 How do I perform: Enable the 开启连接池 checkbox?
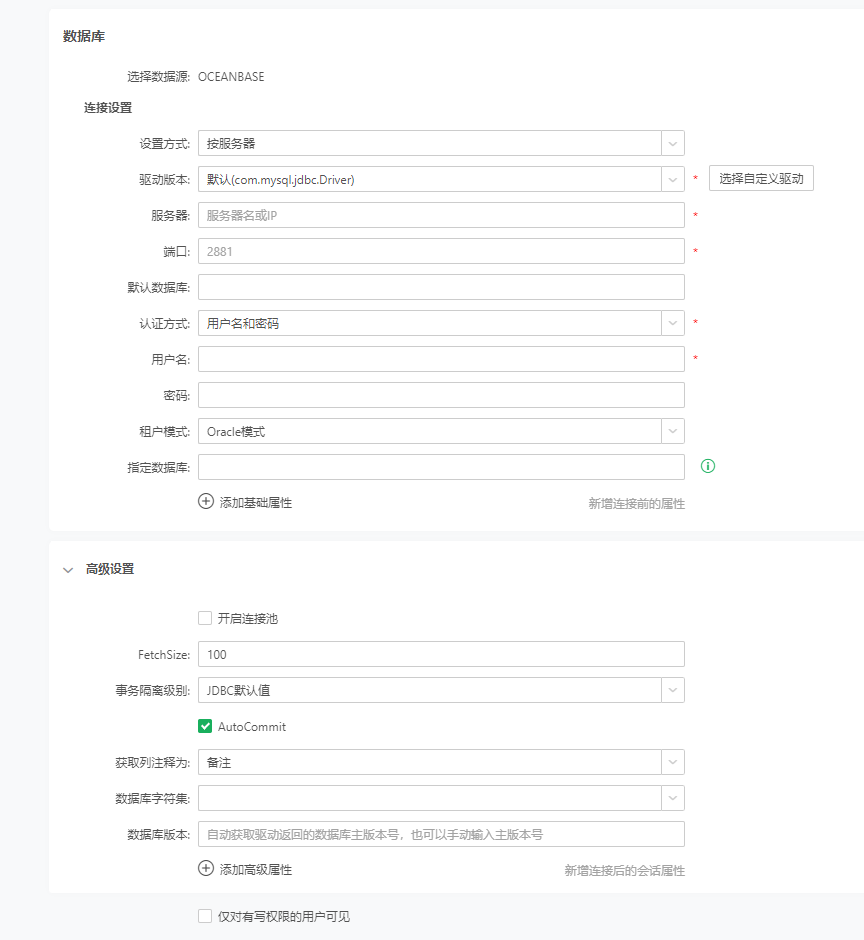pyautogui.click(x=205, y=618)
